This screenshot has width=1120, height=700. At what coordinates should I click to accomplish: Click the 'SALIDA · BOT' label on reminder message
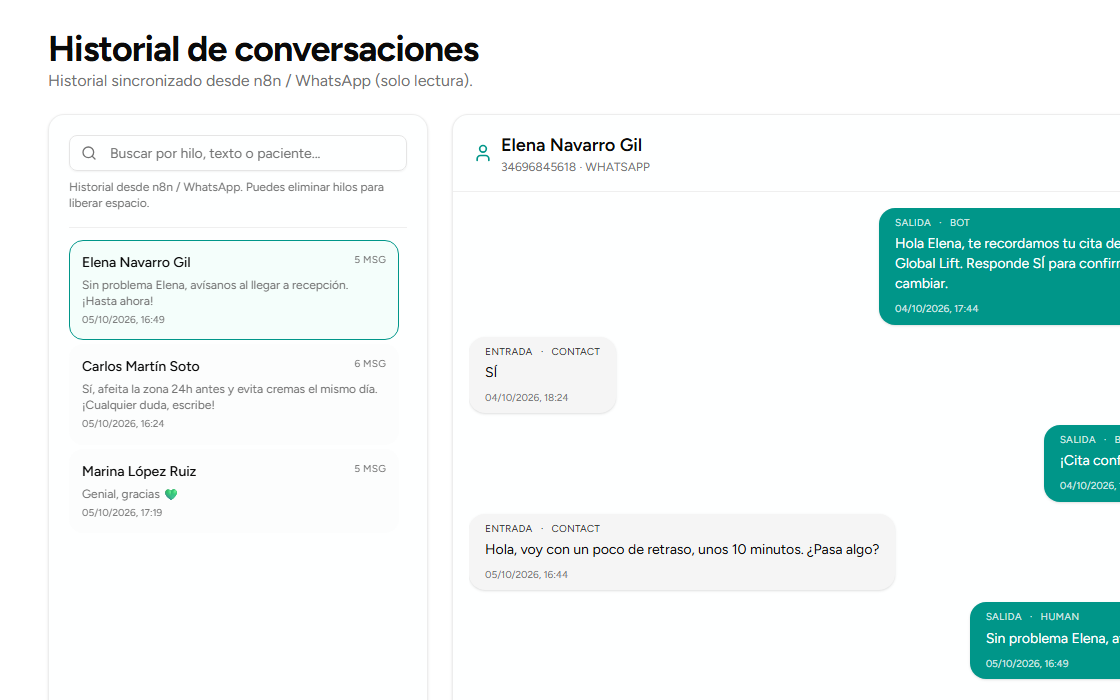[932, 223]
